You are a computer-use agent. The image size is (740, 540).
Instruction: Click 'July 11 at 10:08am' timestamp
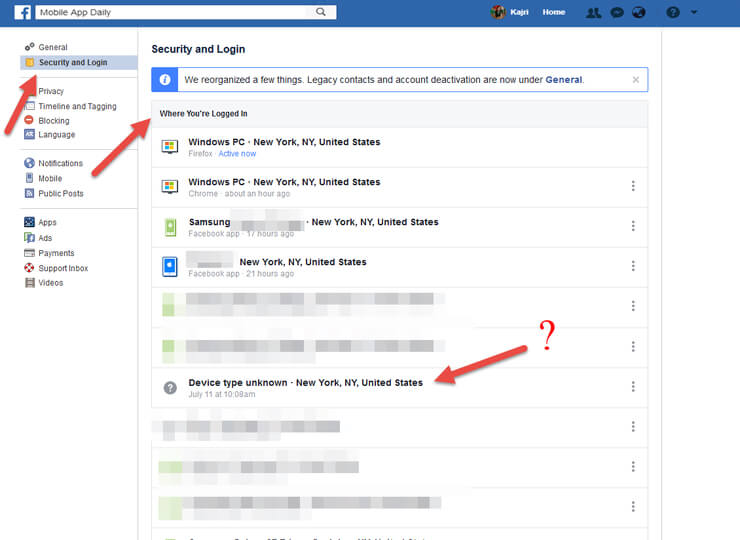tap(222, 394)
